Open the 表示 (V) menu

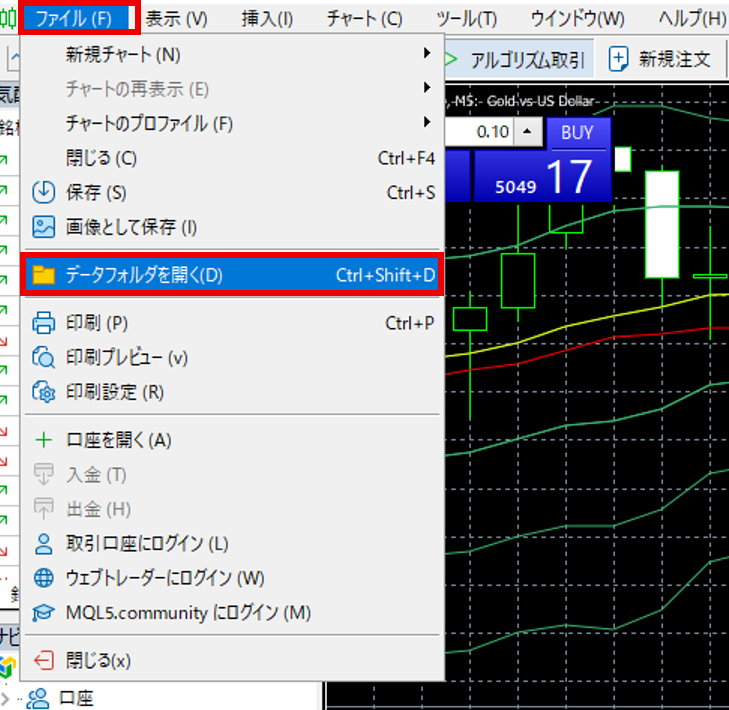(x=176, y=18)
